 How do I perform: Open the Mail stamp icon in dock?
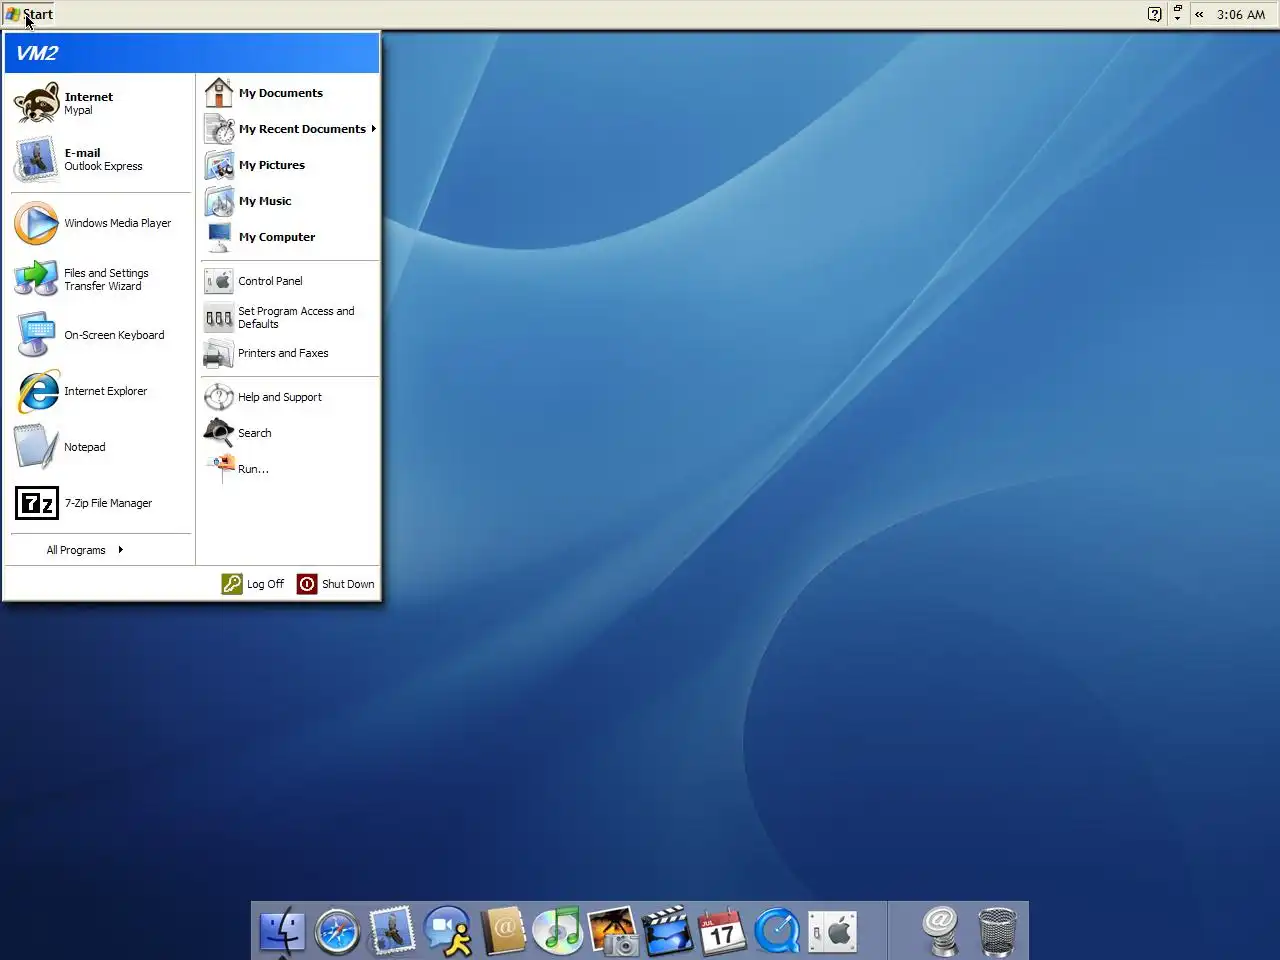pos(392,931)
